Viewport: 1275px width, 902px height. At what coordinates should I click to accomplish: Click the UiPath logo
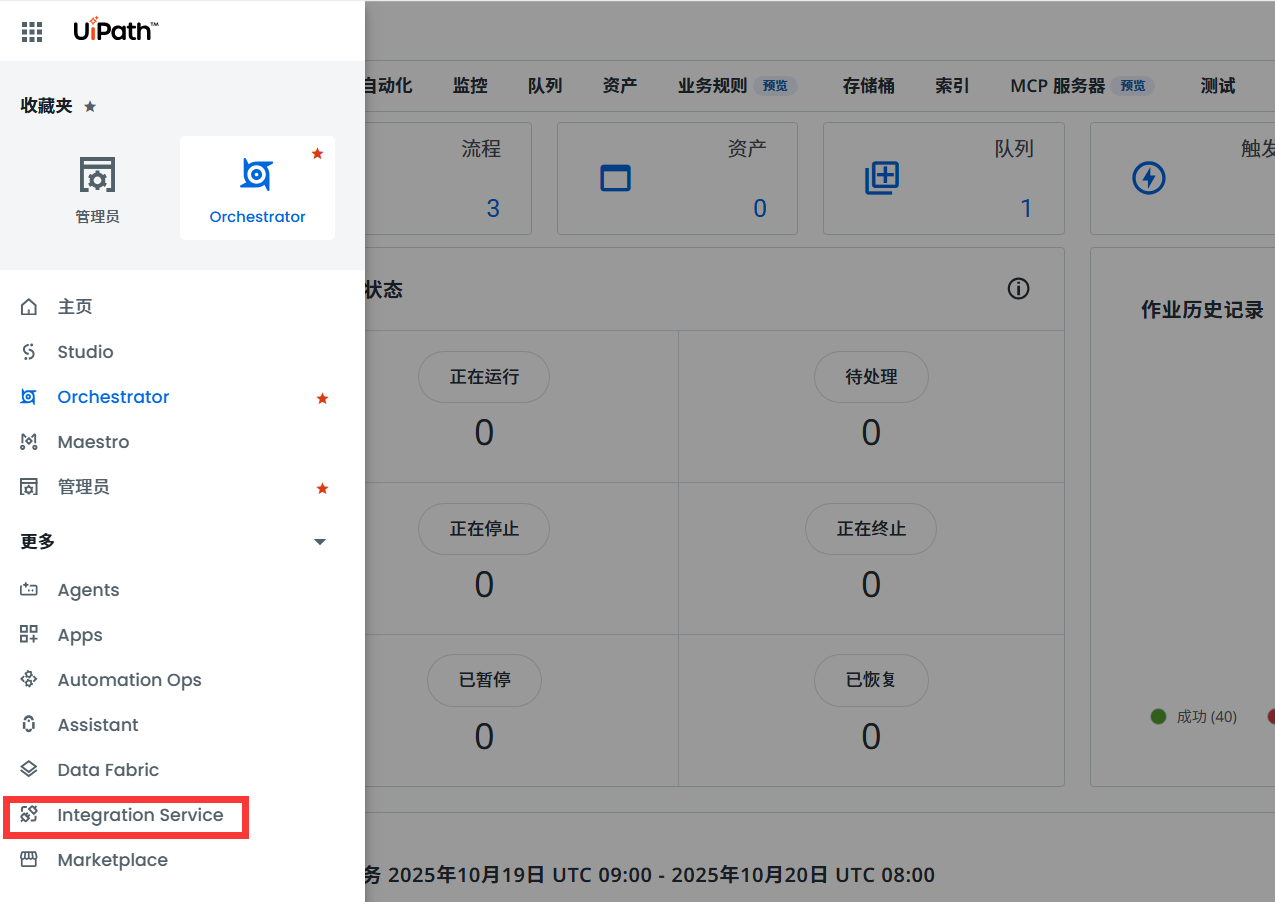tap(115, 30)
